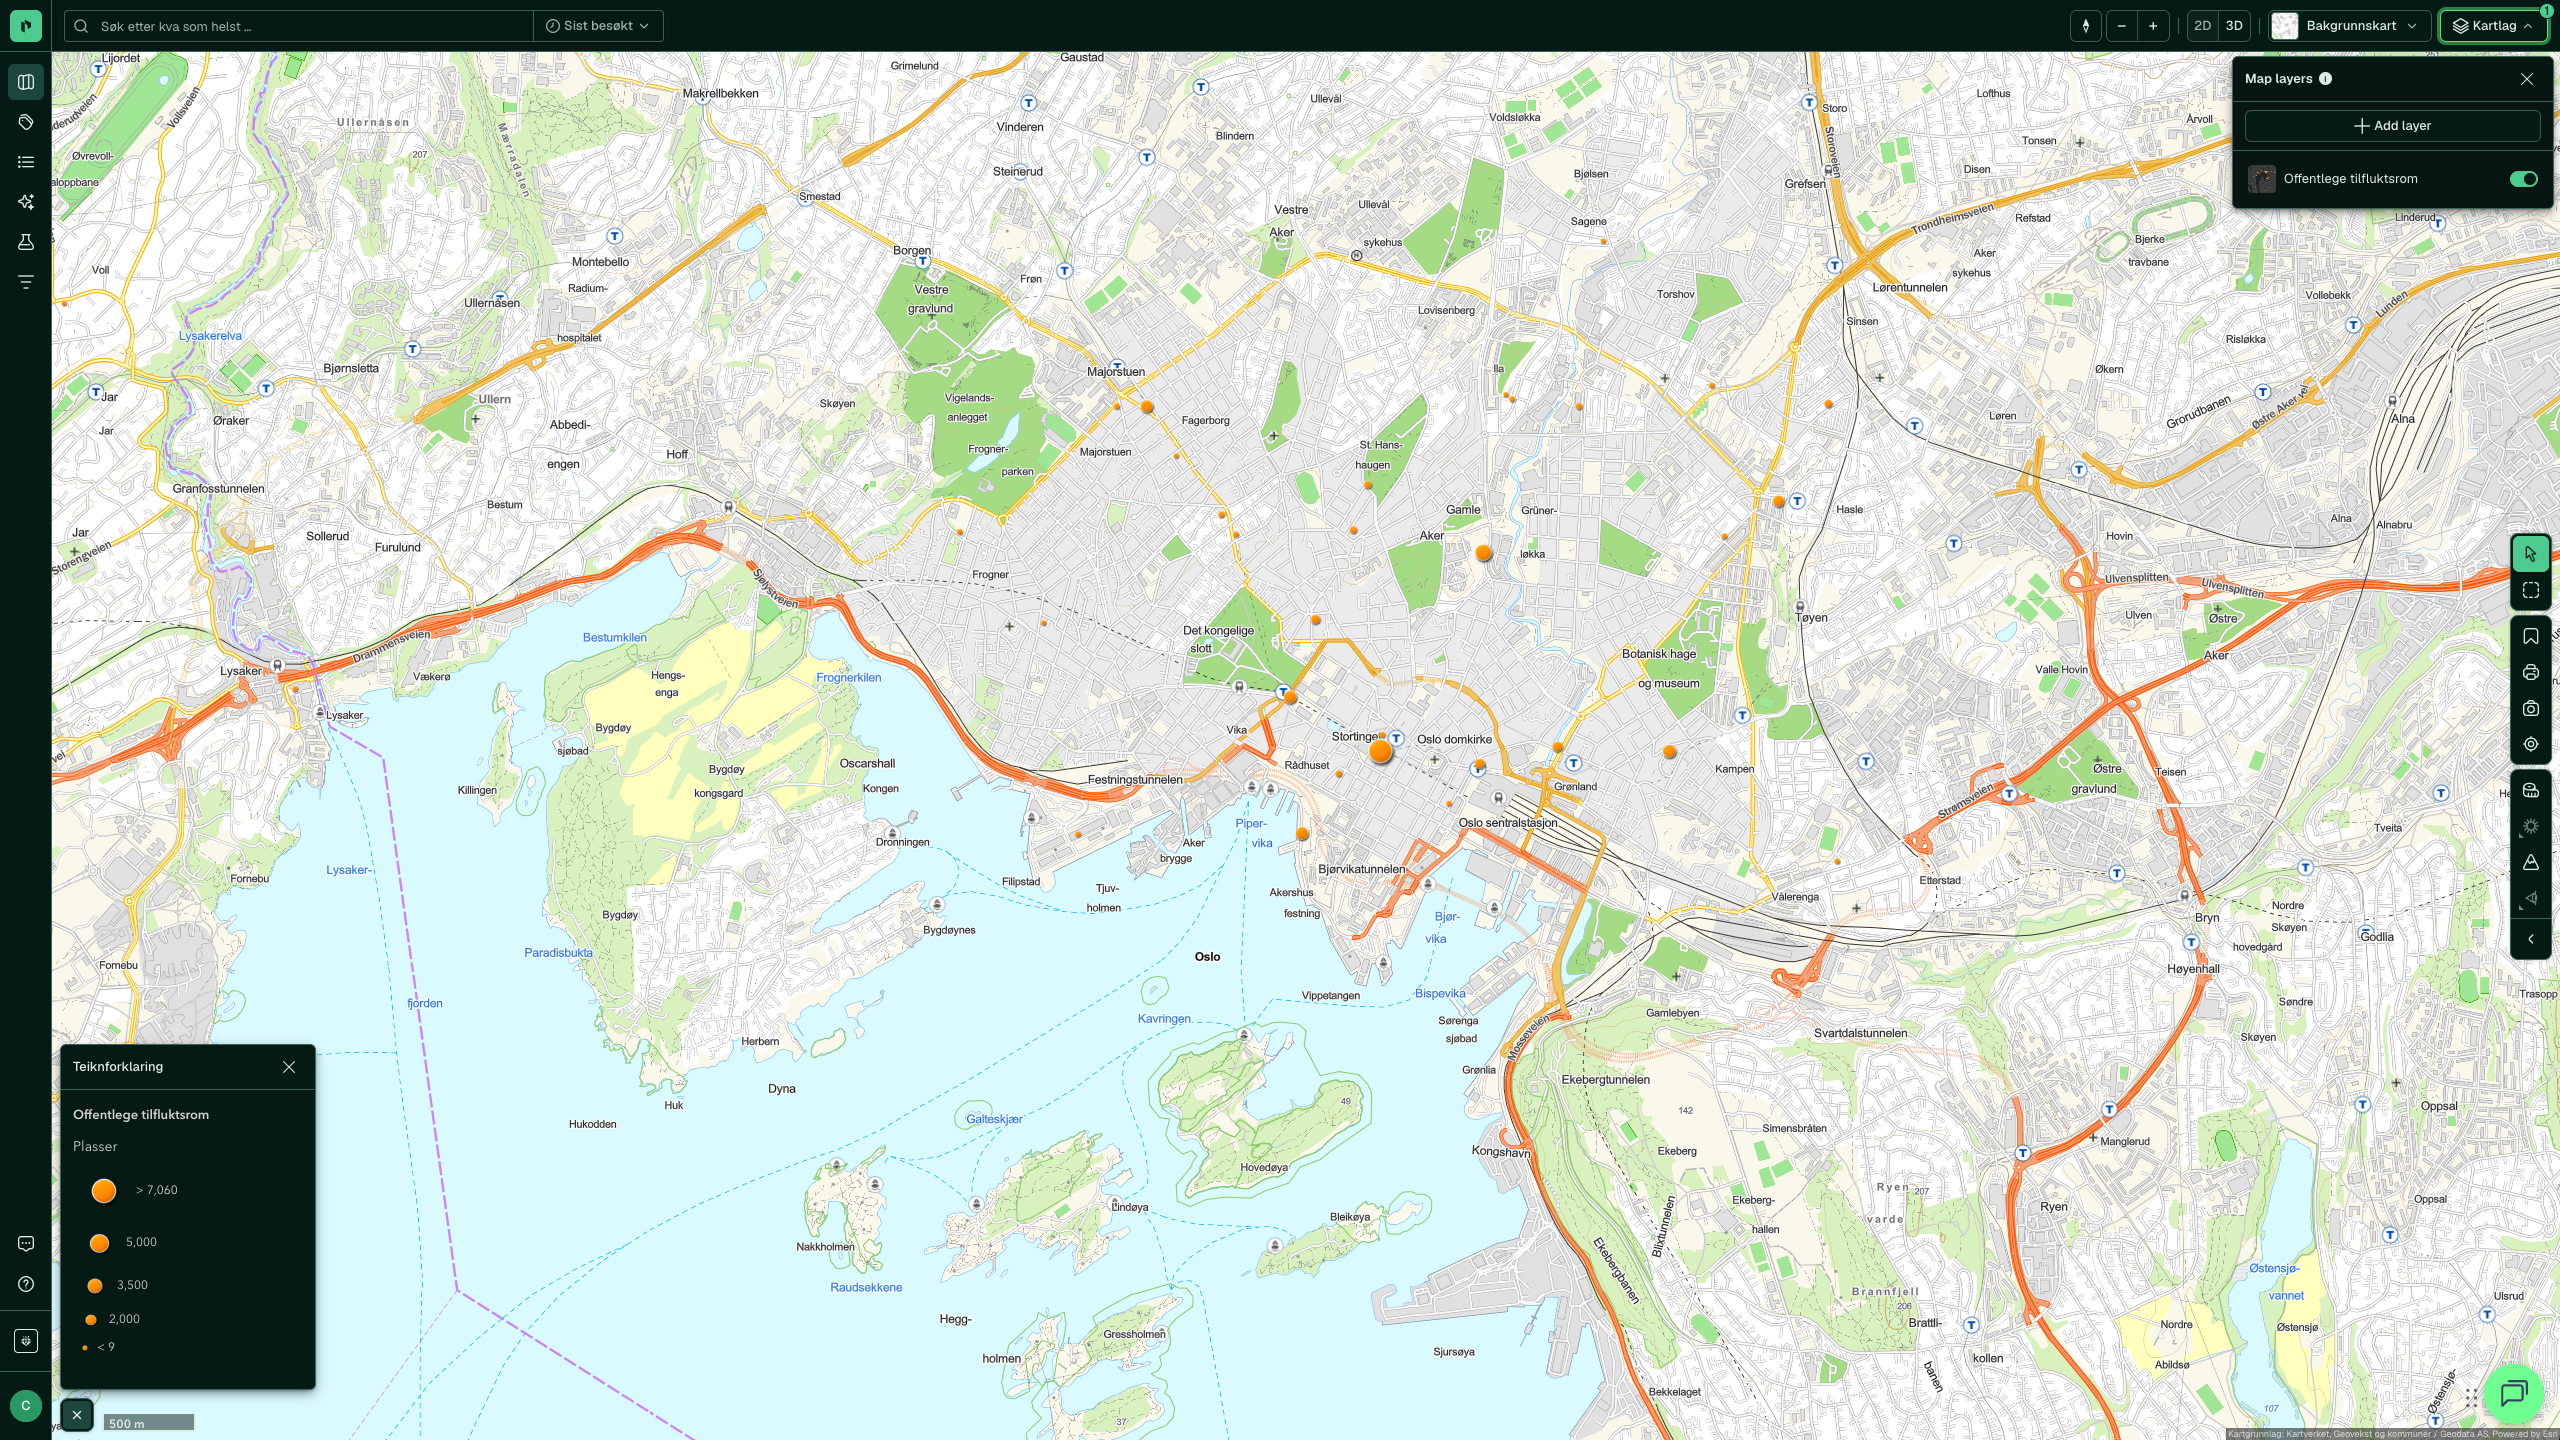Click the orange shelter marker at Majorstuen
The image size is (2560, 1440).
click(x=1147, y=407)
